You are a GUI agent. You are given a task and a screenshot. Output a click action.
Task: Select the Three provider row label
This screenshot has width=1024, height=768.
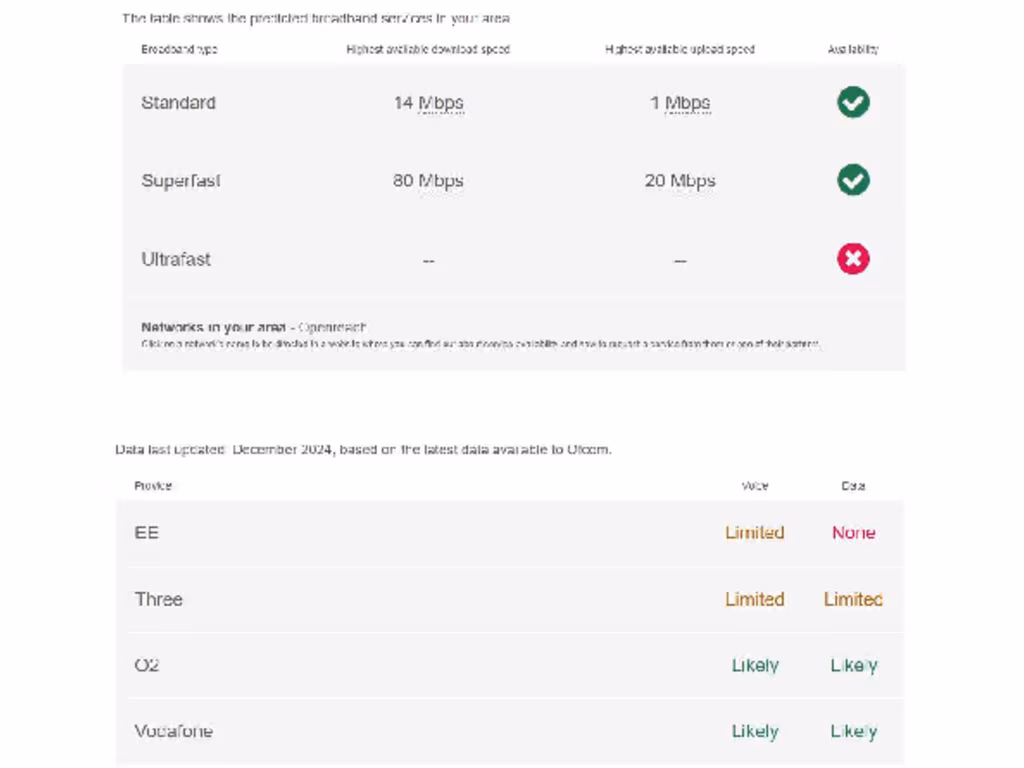159,599
